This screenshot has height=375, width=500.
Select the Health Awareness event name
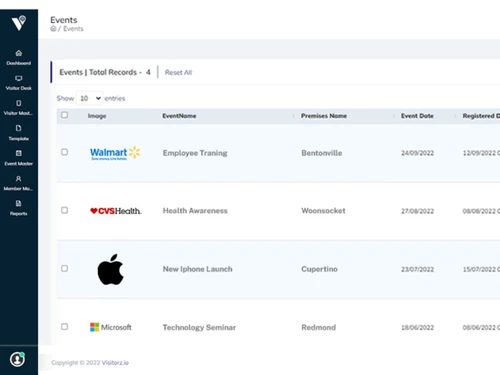pyautogui.click(x=195, y=211)
